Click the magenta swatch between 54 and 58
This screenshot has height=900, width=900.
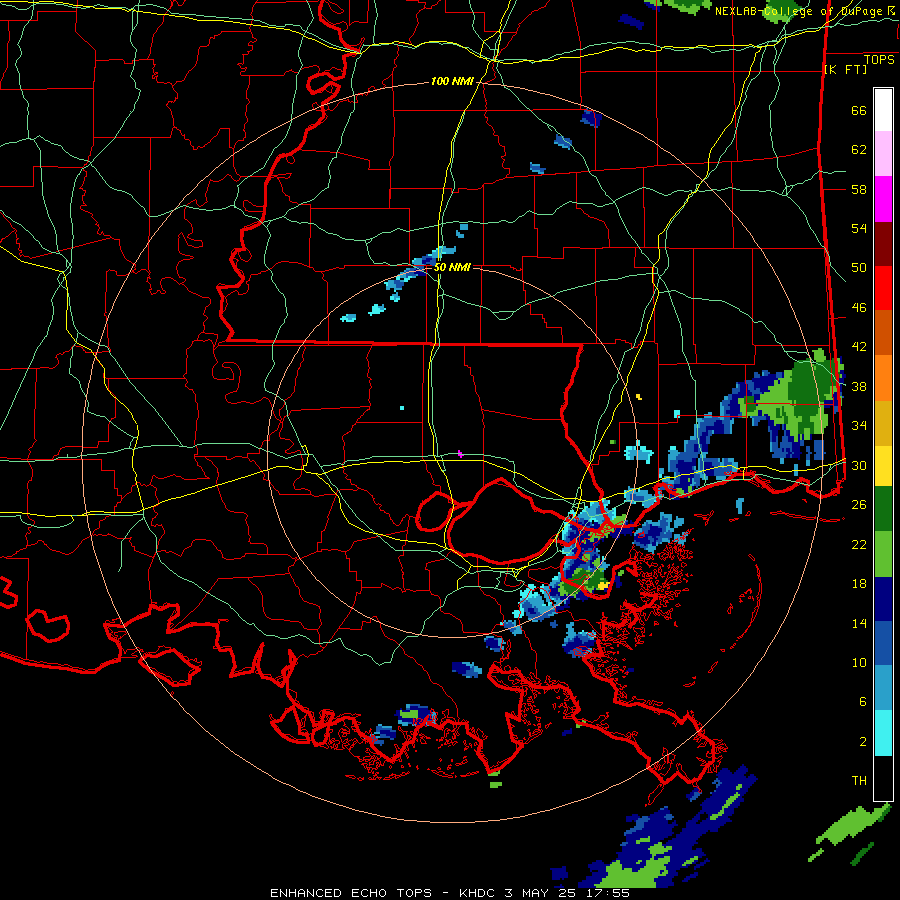coord(883,199)
